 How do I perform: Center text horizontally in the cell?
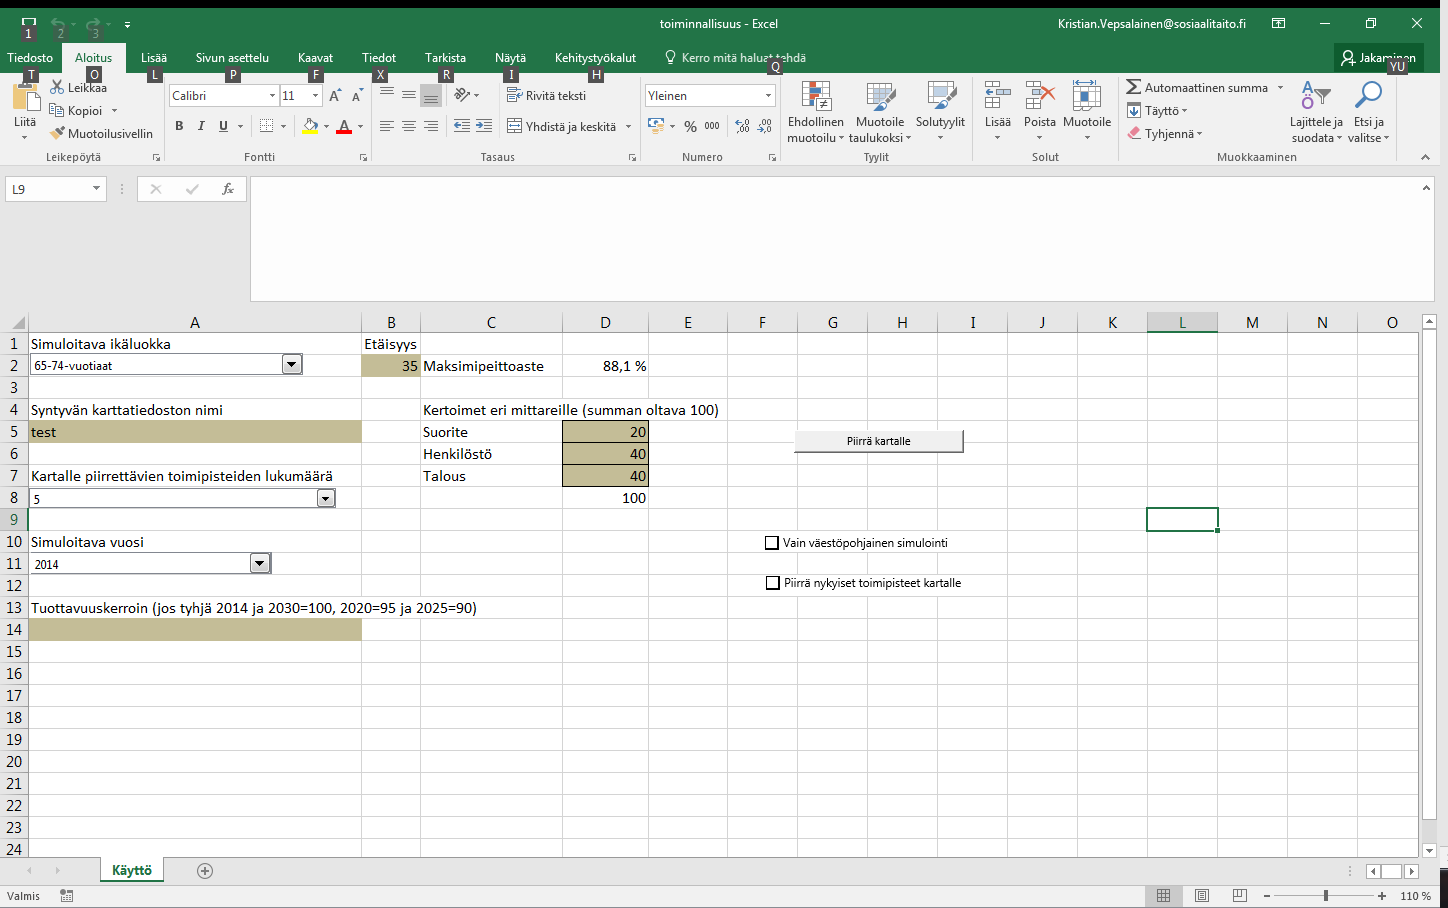point(409,126)
